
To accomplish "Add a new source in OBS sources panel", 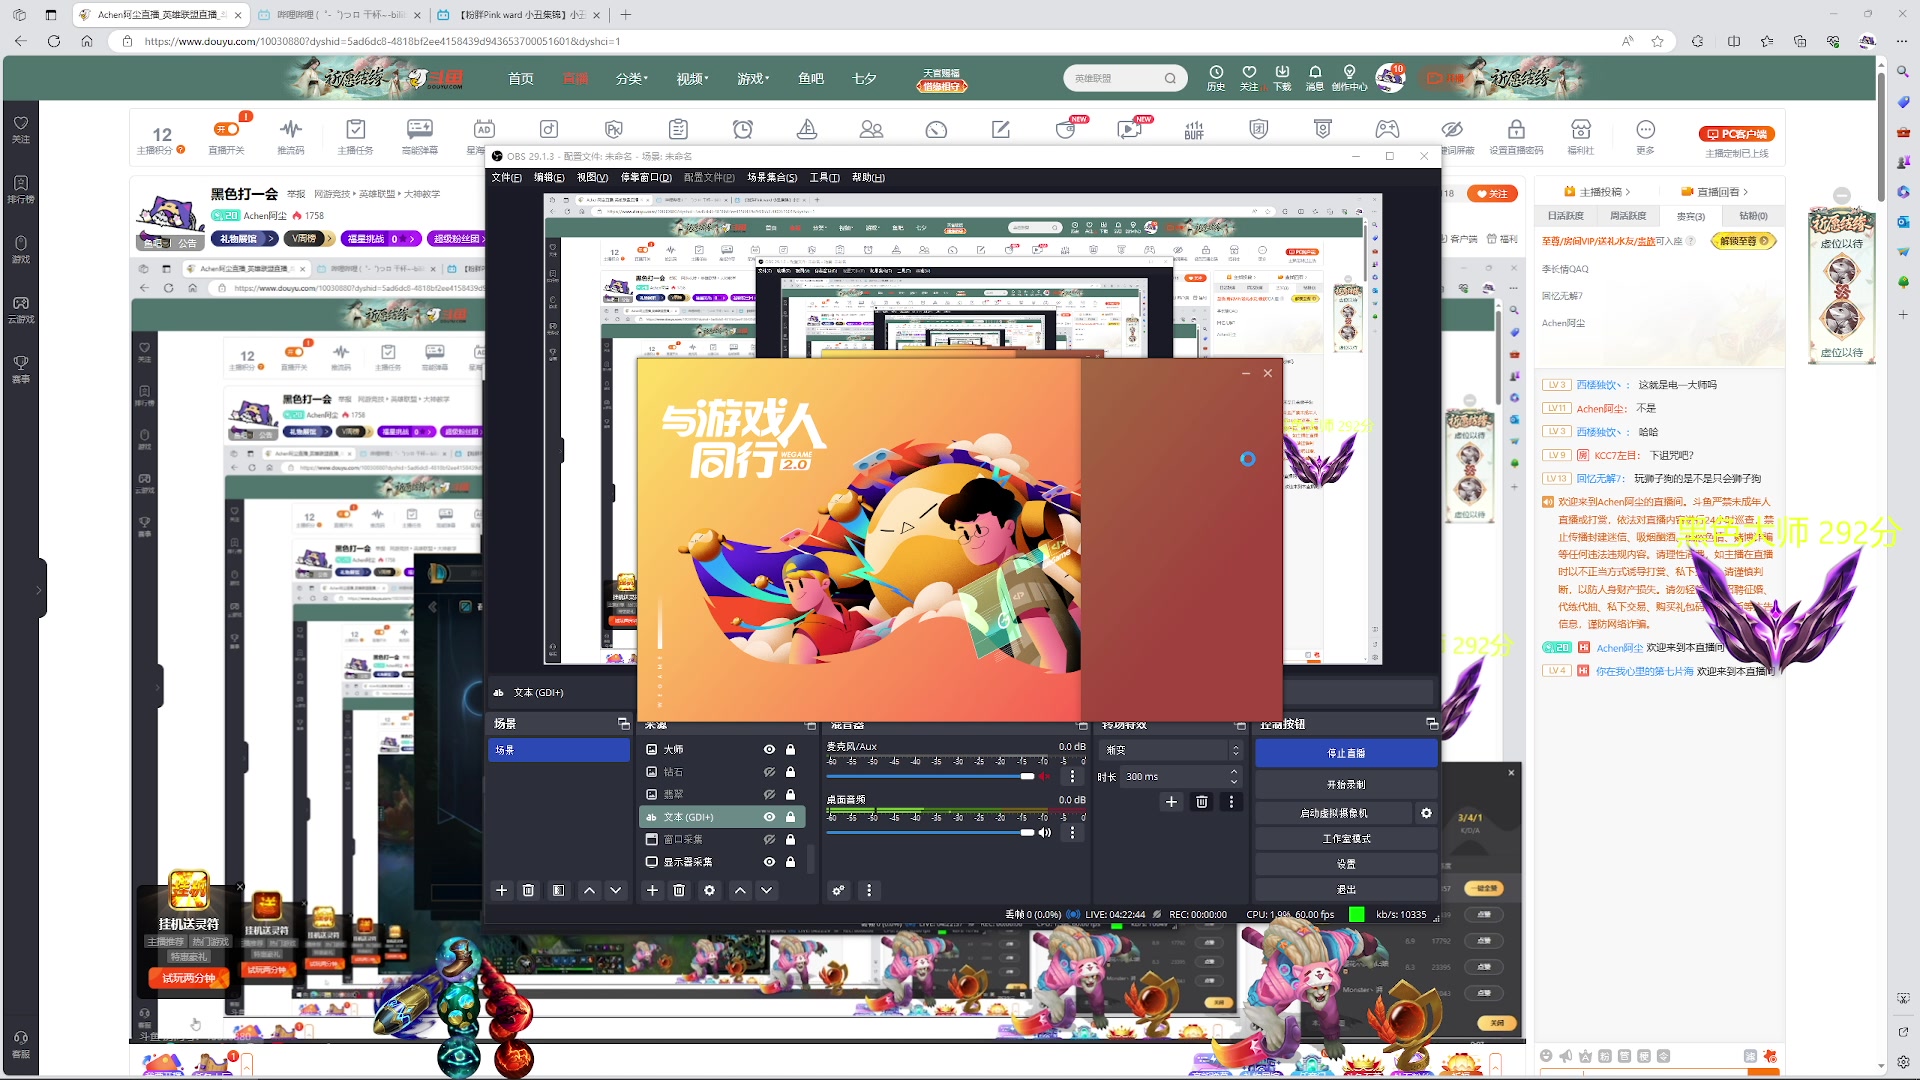I will click(652, 890).
